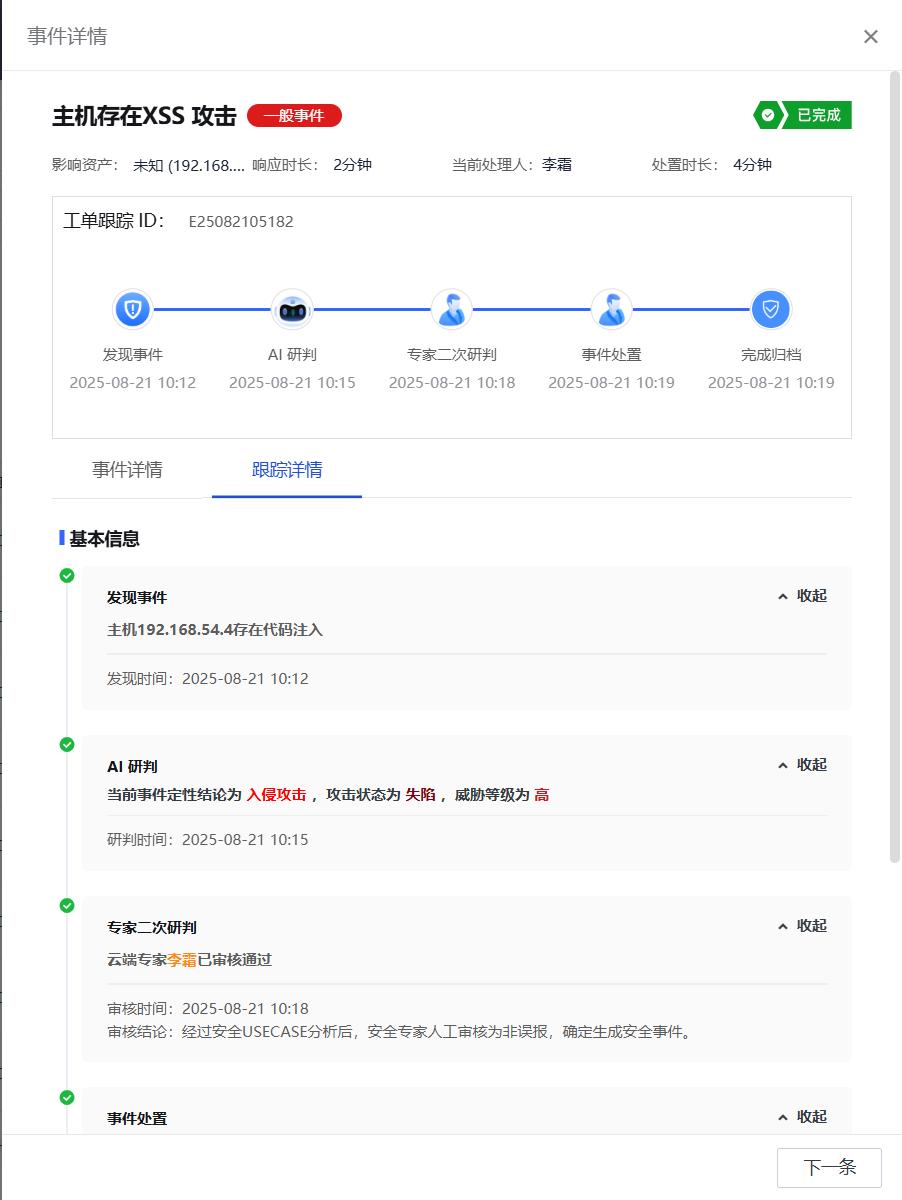Switch to the 事件详情 tab

127,470
